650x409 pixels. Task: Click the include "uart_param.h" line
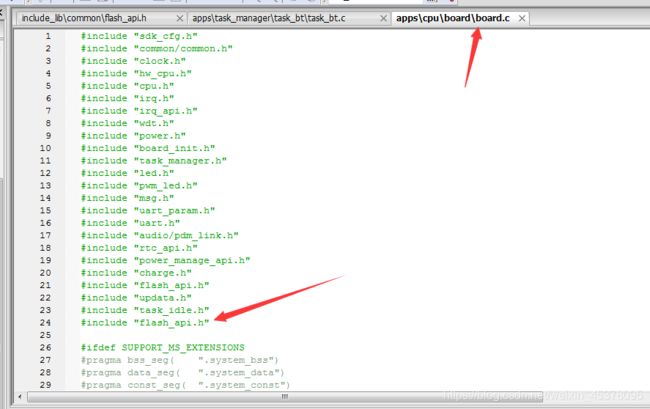pos(148,210)
